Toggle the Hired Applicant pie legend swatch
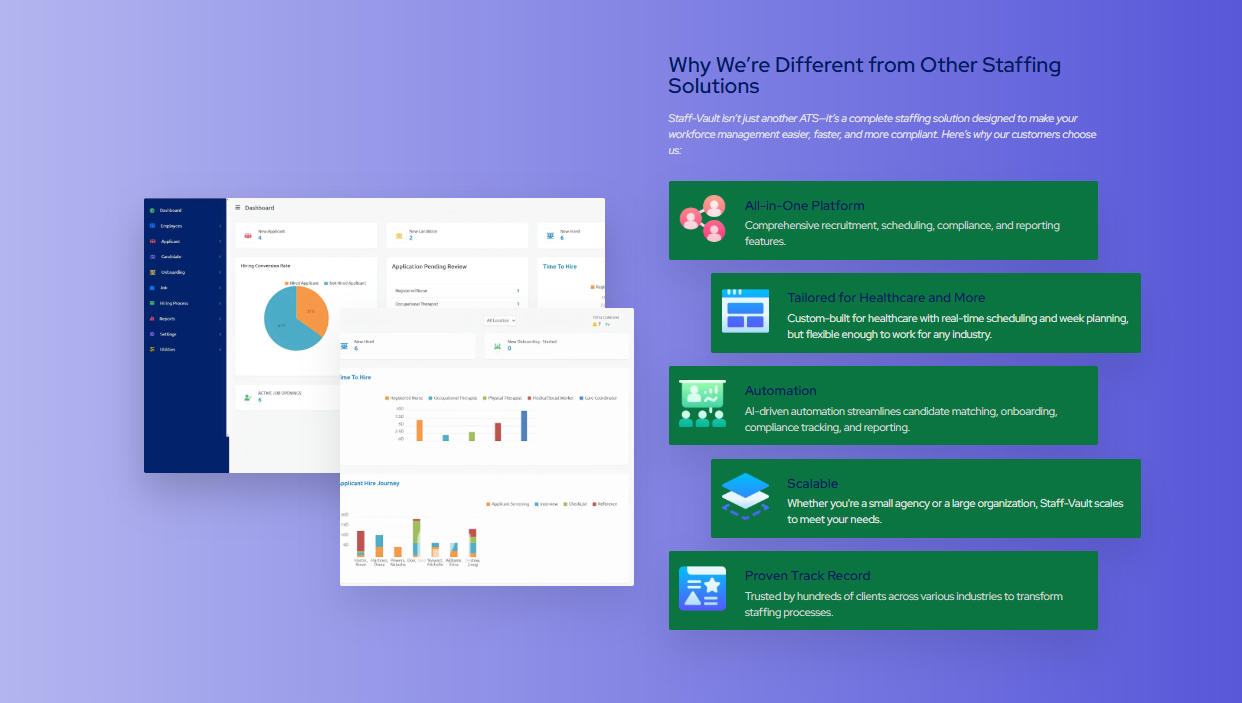Viewport: 1242px width, 703px height. (287, 283)
